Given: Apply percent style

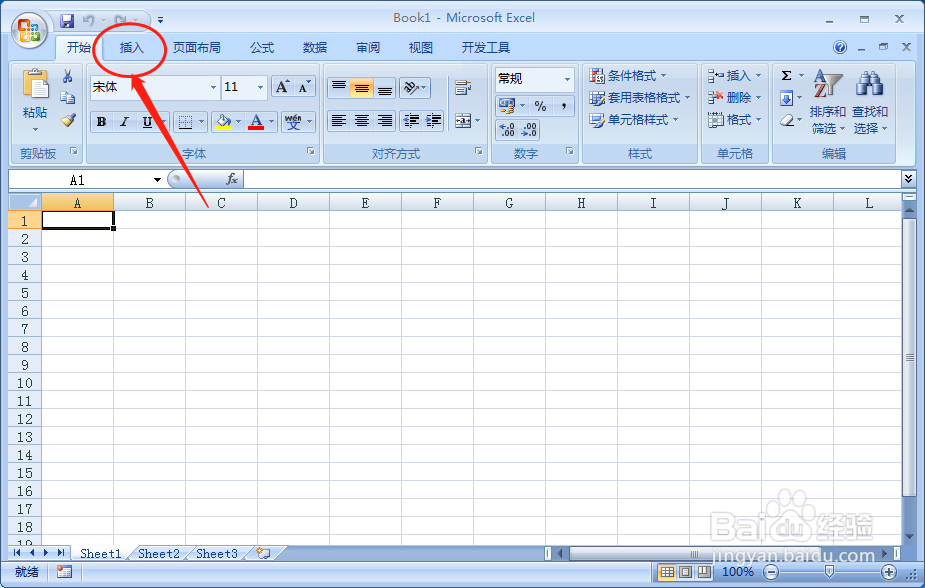Looking at the screenshot, I should pyautogui.click(x=540, y=106).
